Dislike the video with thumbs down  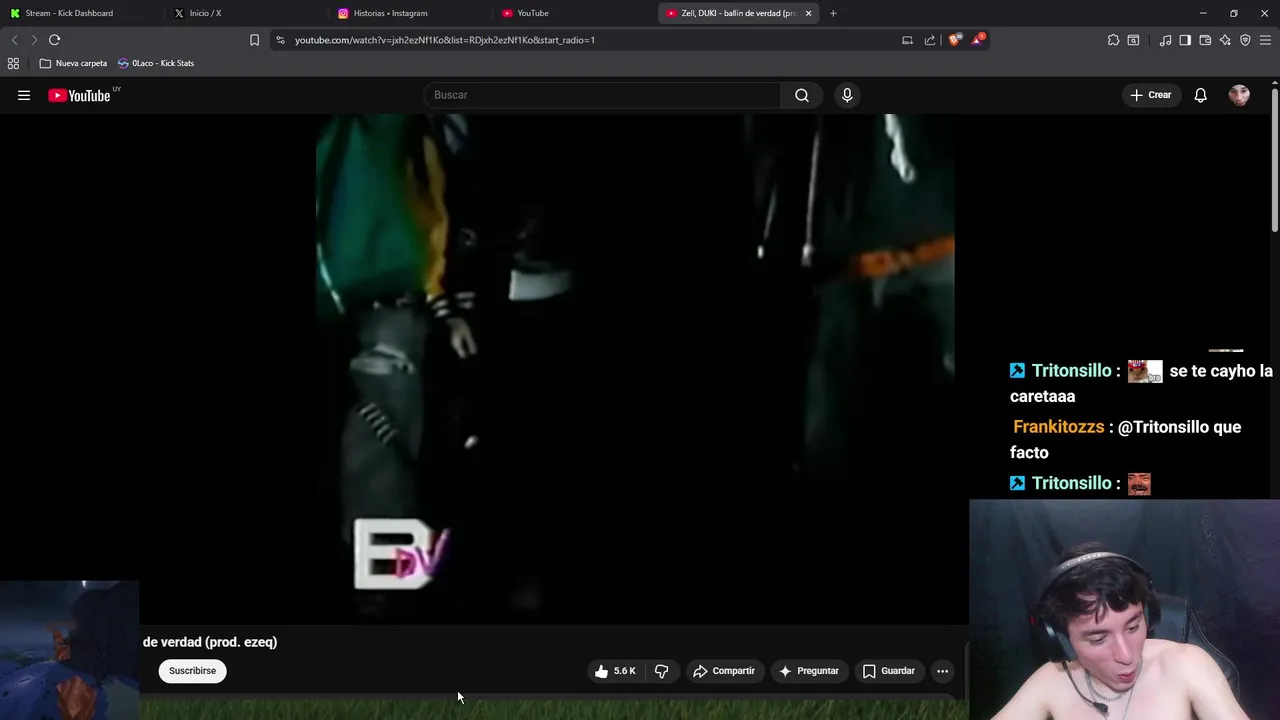point(661,671)
